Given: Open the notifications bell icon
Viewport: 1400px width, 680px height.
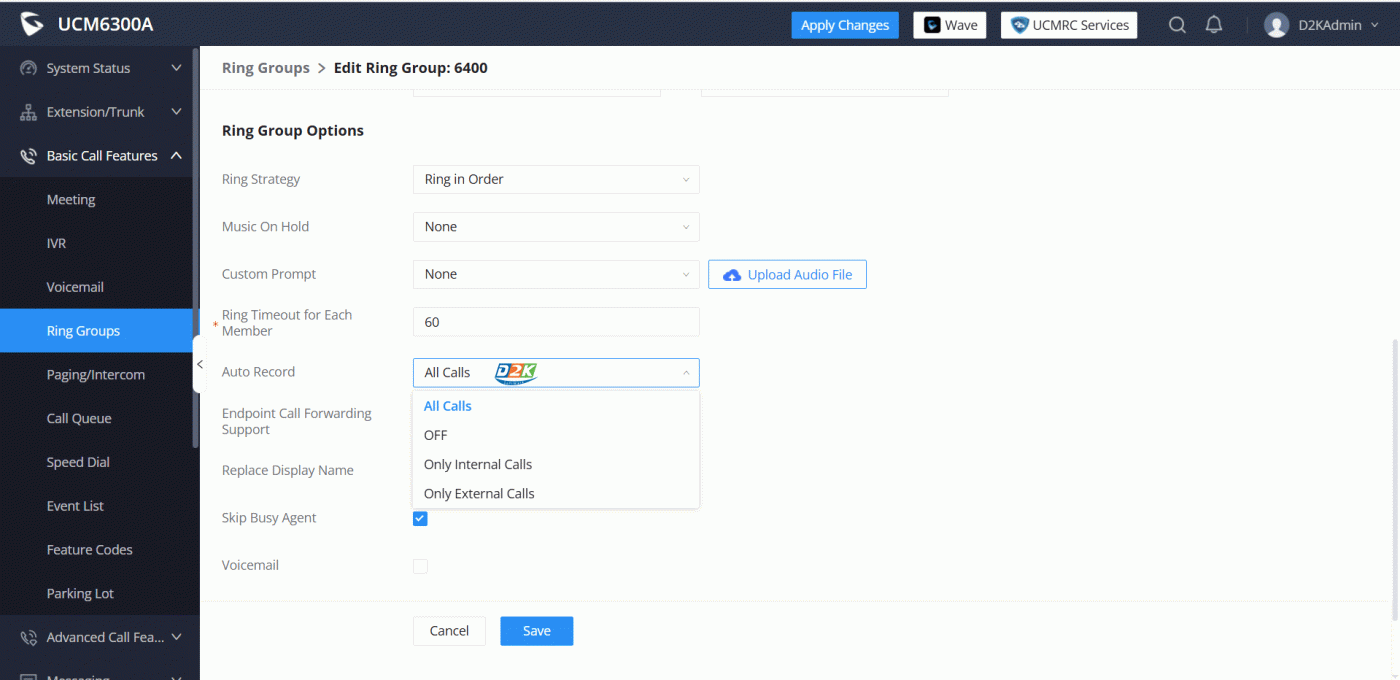Looking at the screenshot, I should coord(1214,25).
